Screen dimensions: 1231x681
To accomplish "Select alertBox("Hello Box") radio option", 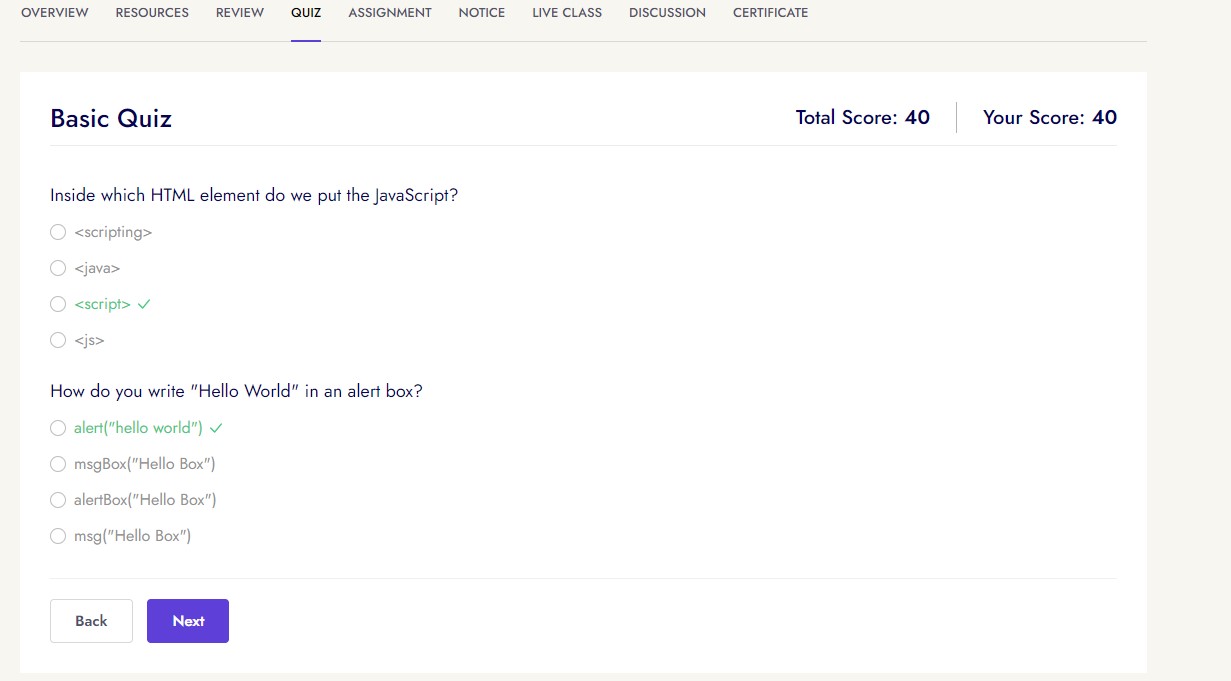I will [x=58, y=500].
